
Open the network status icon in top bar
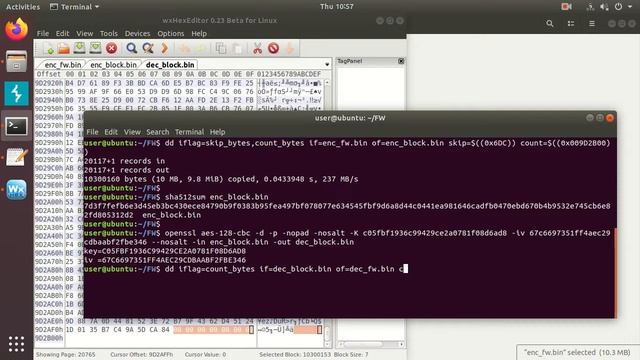pos(590,7)
